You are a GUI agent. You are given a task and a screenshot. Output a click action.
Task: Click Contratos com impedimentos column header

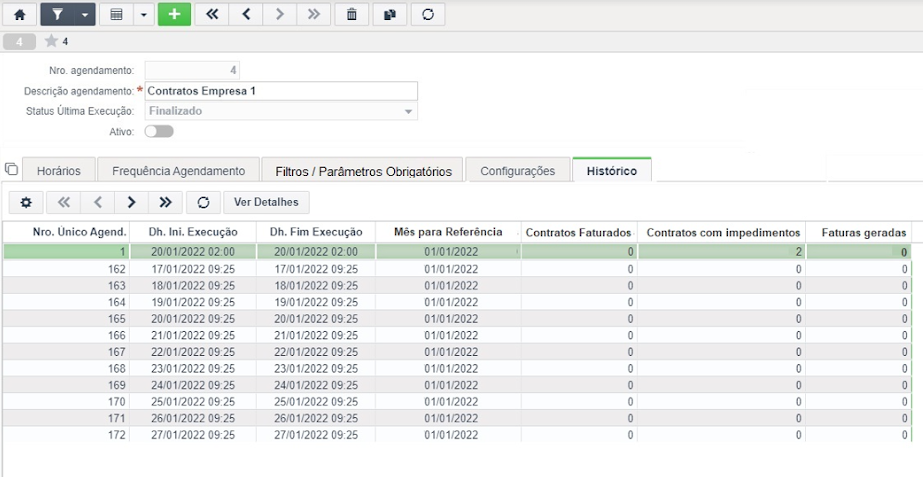(723, 233)
